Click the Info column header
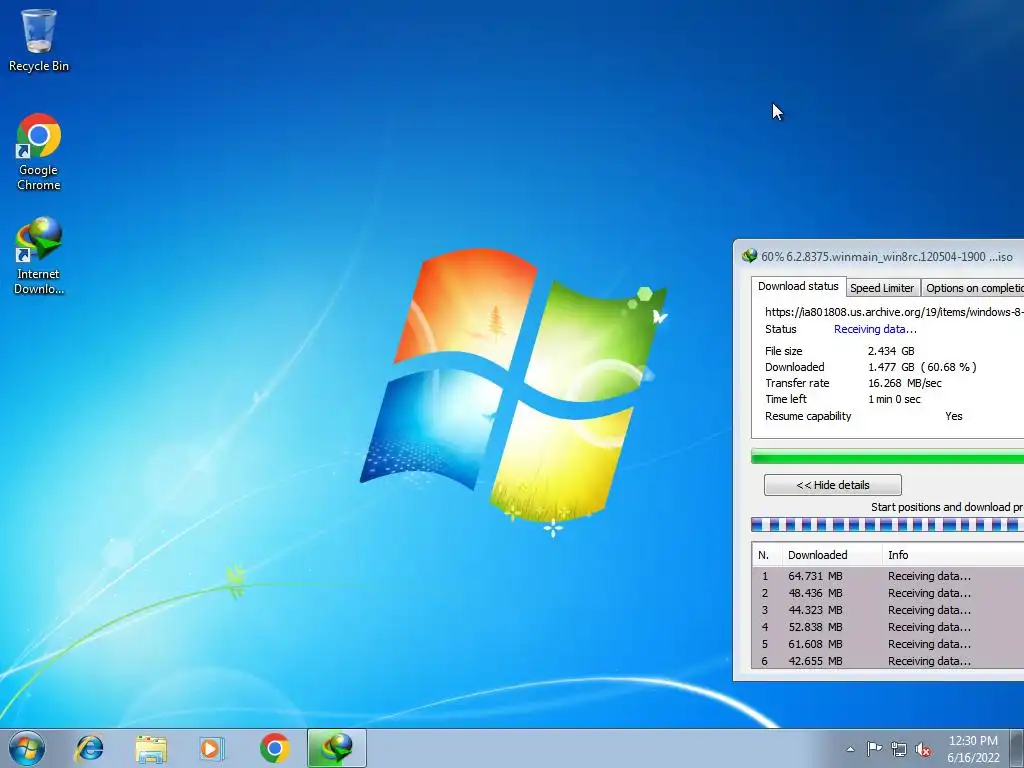Image resolution: width=1024 pixels, height=768 pixels. coord(953,554)
